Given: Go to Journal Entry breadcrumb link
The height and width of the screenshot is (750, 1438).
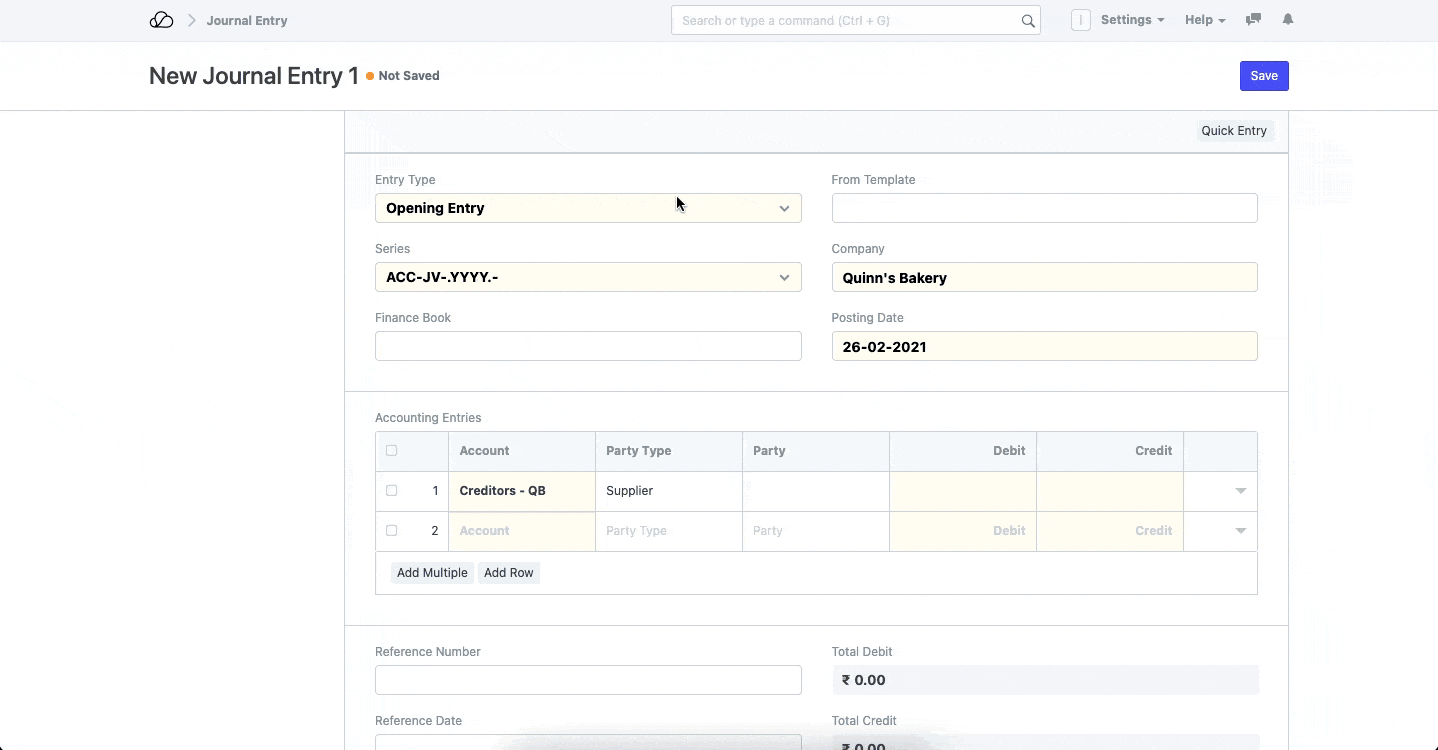Looking at the screenshot, I should pyautogui.click(x=247, y=20).
